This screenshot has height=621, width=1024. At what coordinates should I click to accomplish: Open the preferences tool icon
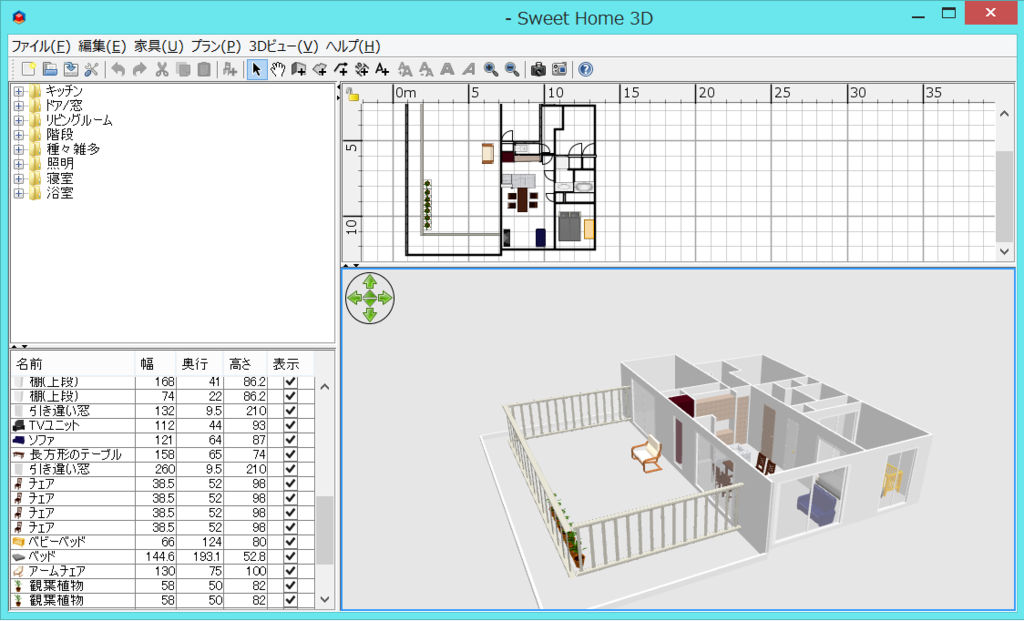(91, 69)
